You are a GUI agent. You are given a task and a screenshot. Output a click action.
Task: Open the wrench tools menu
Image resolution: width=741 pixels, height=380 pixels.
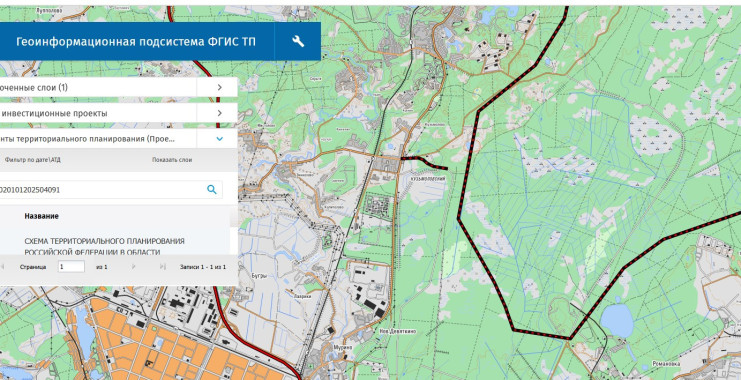298,41
